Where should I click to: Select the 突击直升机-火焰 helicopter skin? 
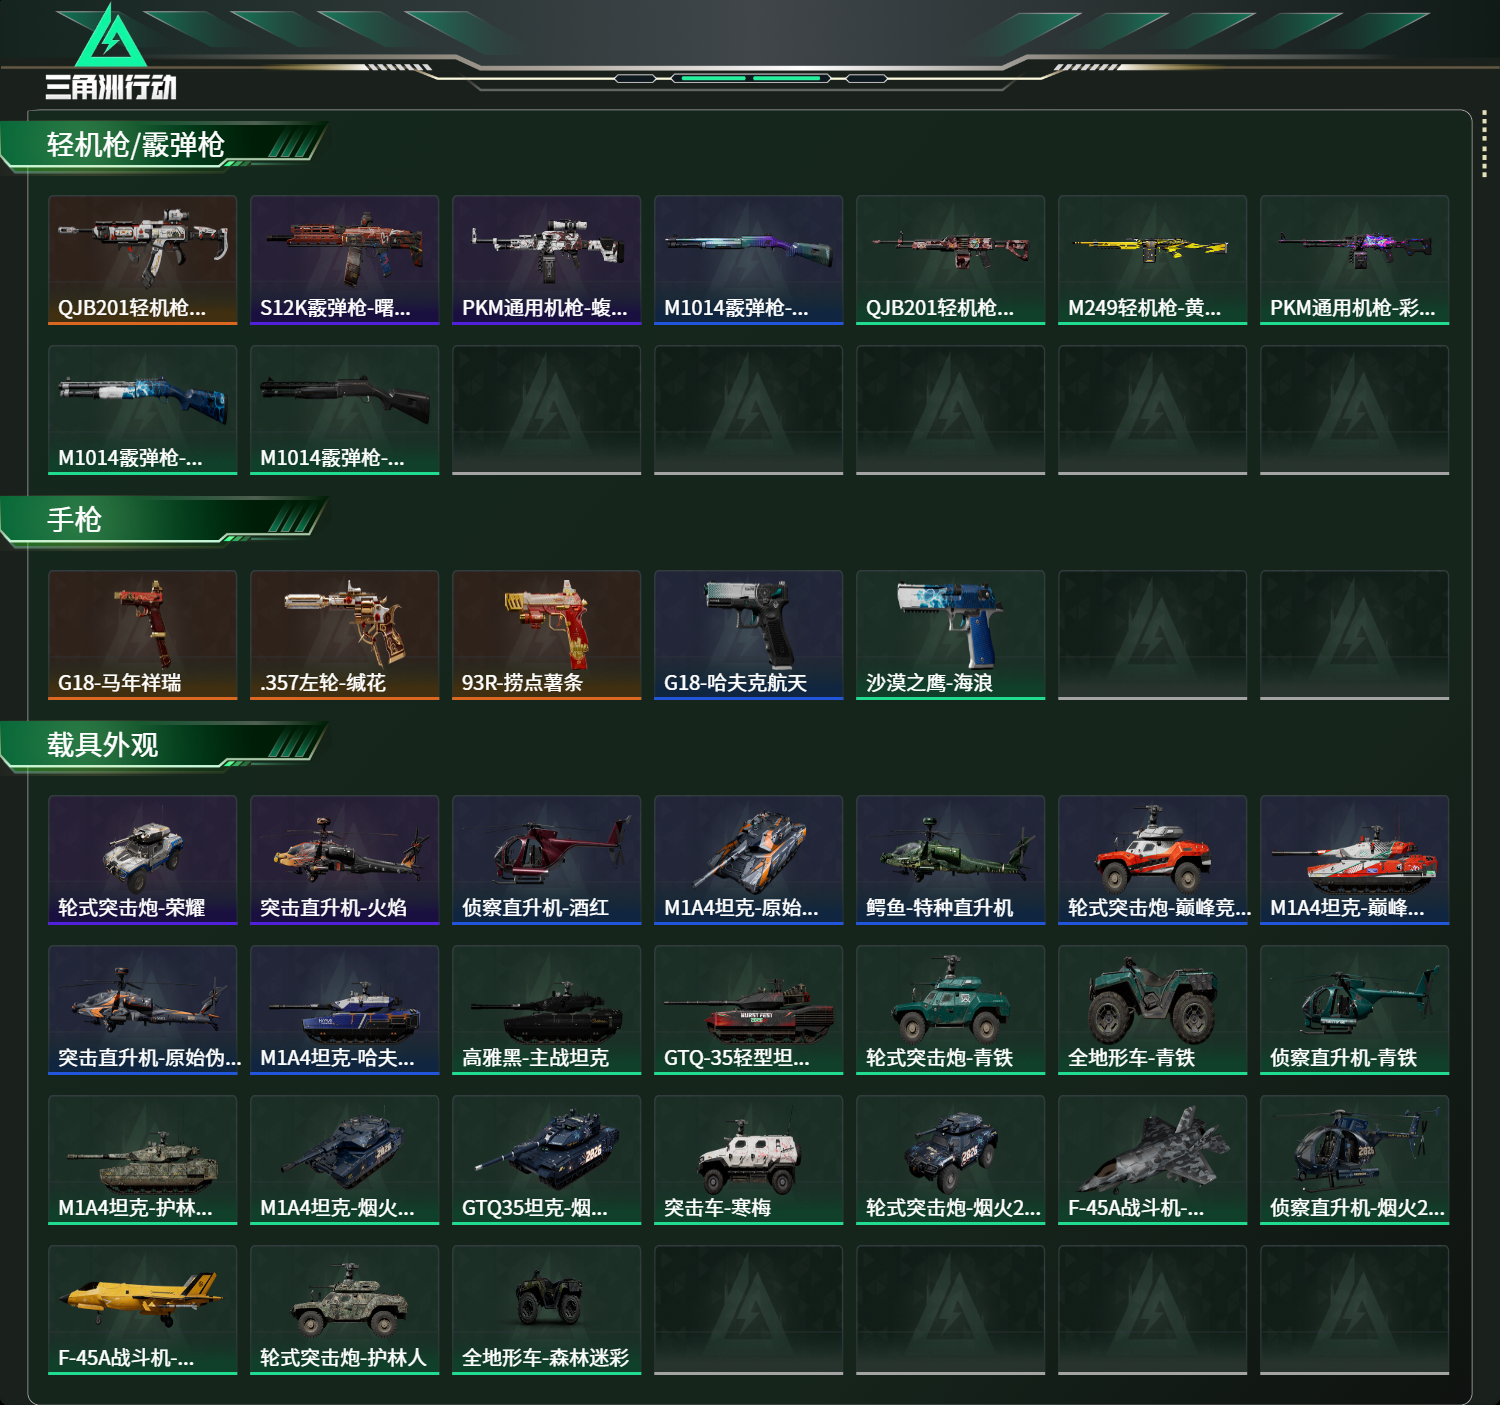344,860
